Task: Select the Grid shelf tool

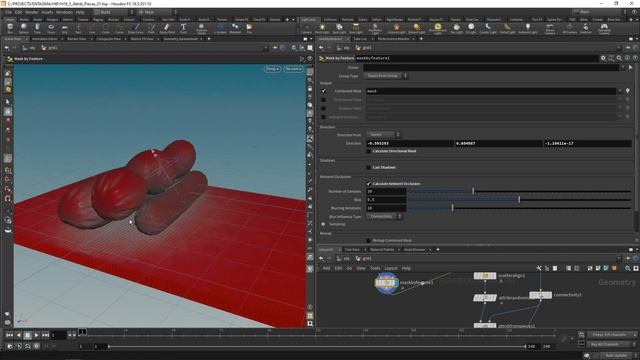Action: pos(64,29)
